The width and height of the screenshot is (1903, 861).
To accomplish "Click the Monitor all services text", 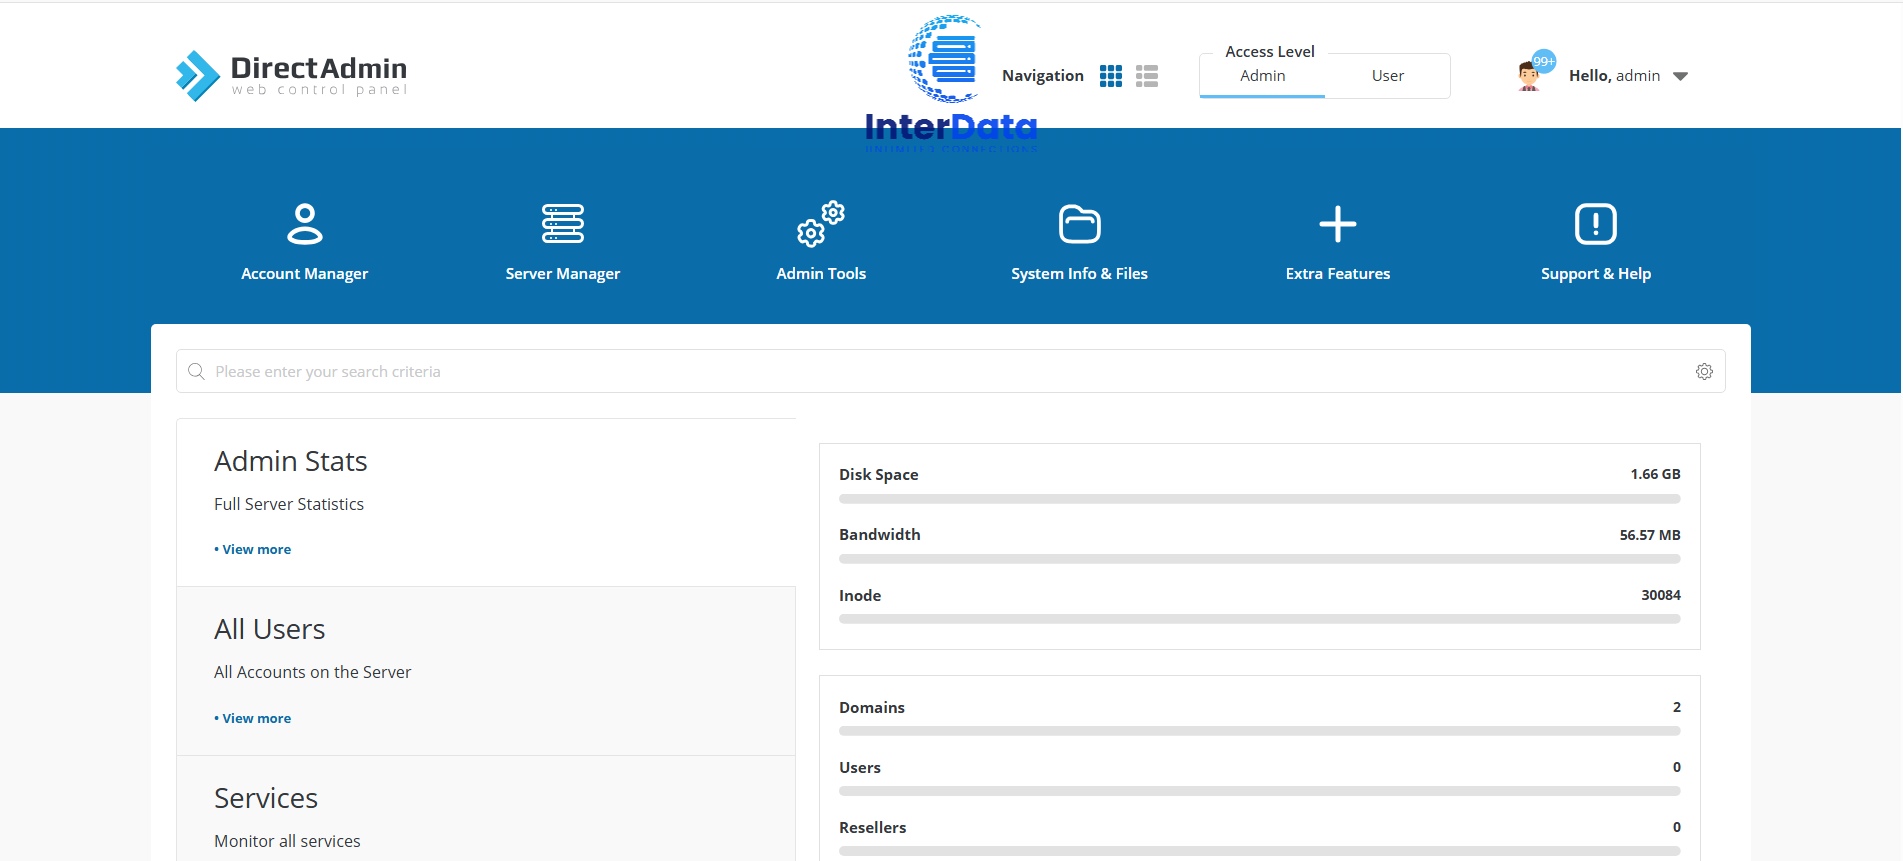I will [287, 841].
